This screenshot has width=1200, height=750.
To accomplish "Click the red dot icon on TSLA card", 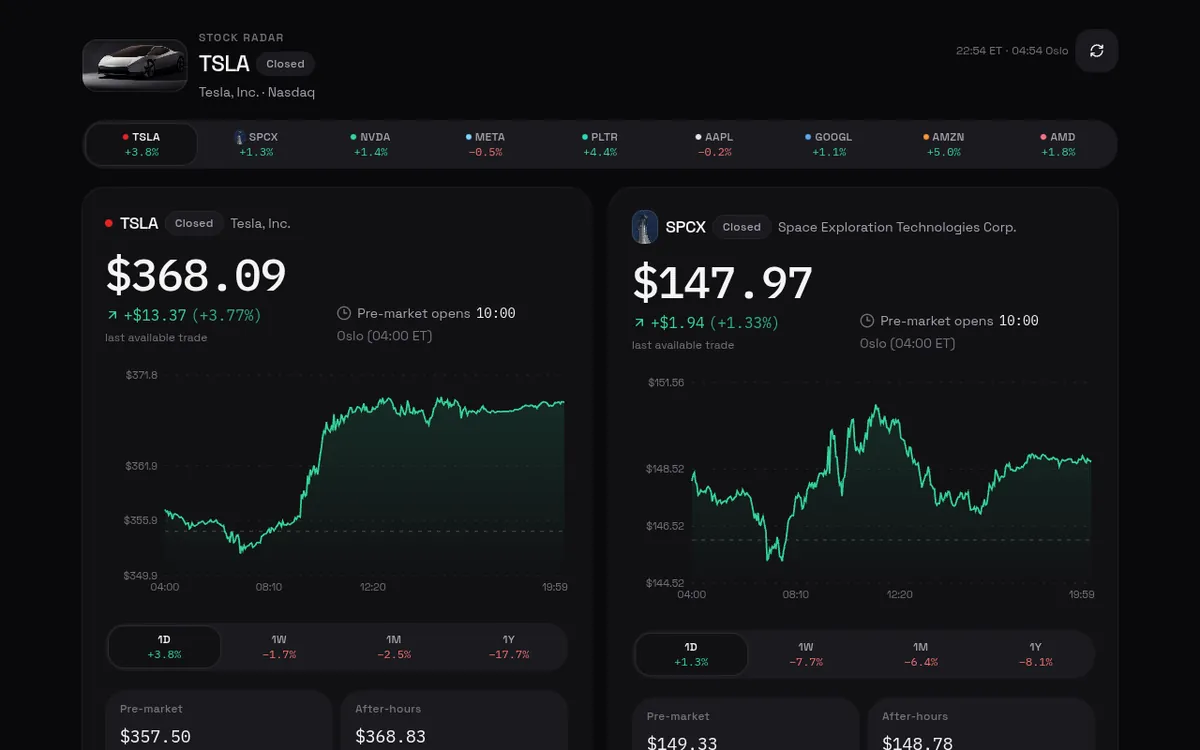I will 109,224.
